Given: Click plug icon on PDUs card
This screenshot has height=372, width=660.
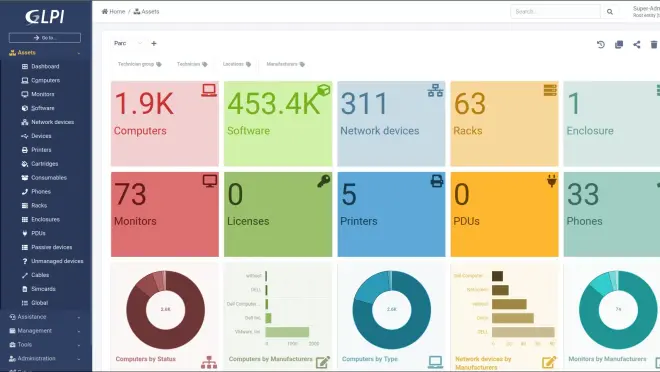Looking at the screenshot, I should (552, 181).
